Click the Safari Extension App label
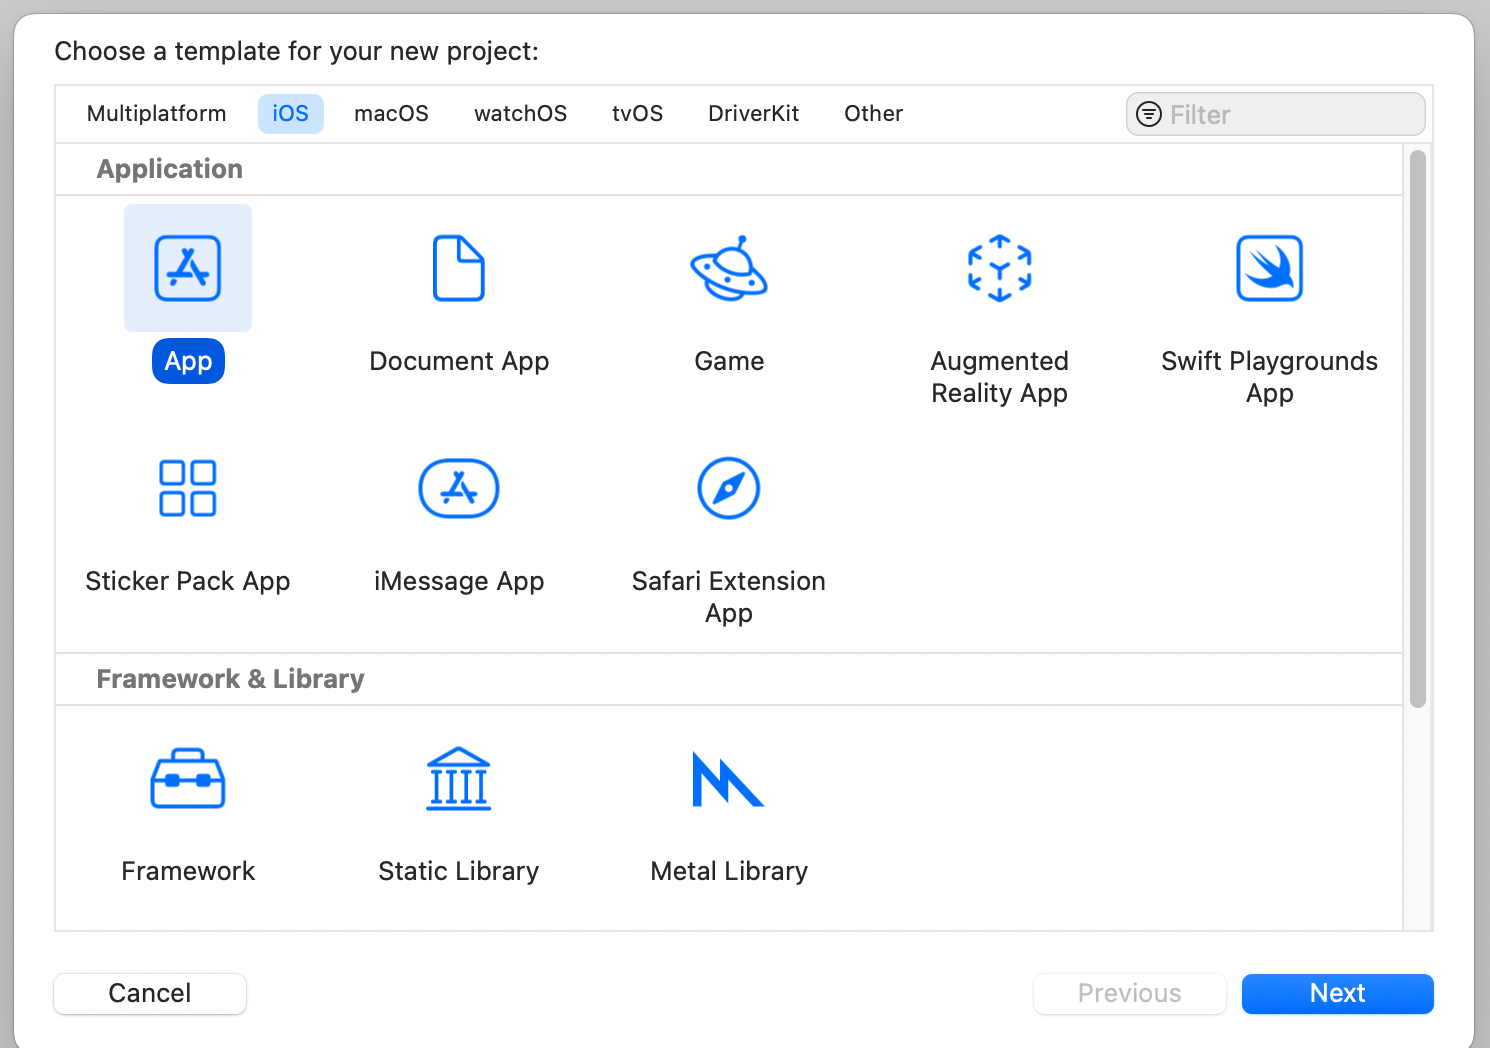Viewport: 1490px width, 1048px height. click(x=729, y=597)
